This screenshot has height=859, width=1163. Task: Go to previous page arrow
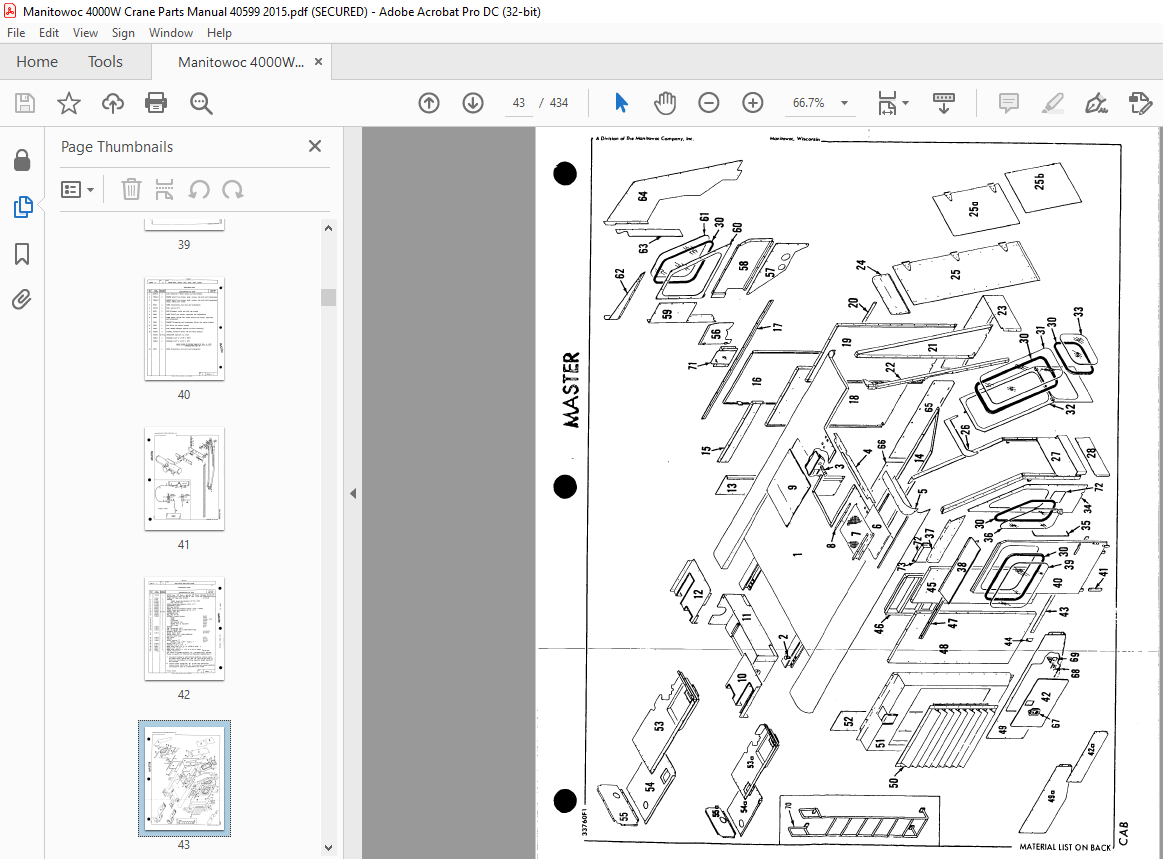click(x=429, y=103)
